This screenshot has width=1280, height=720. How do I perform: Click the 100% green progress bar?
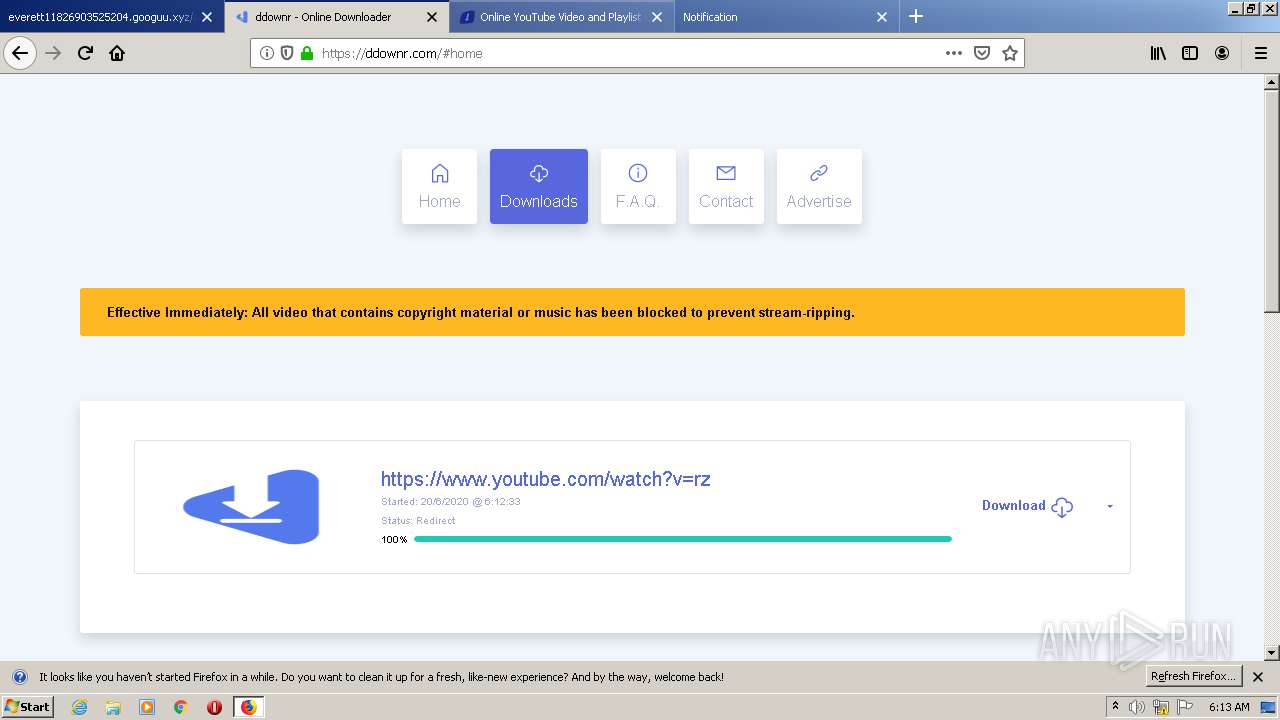[683, 539]
